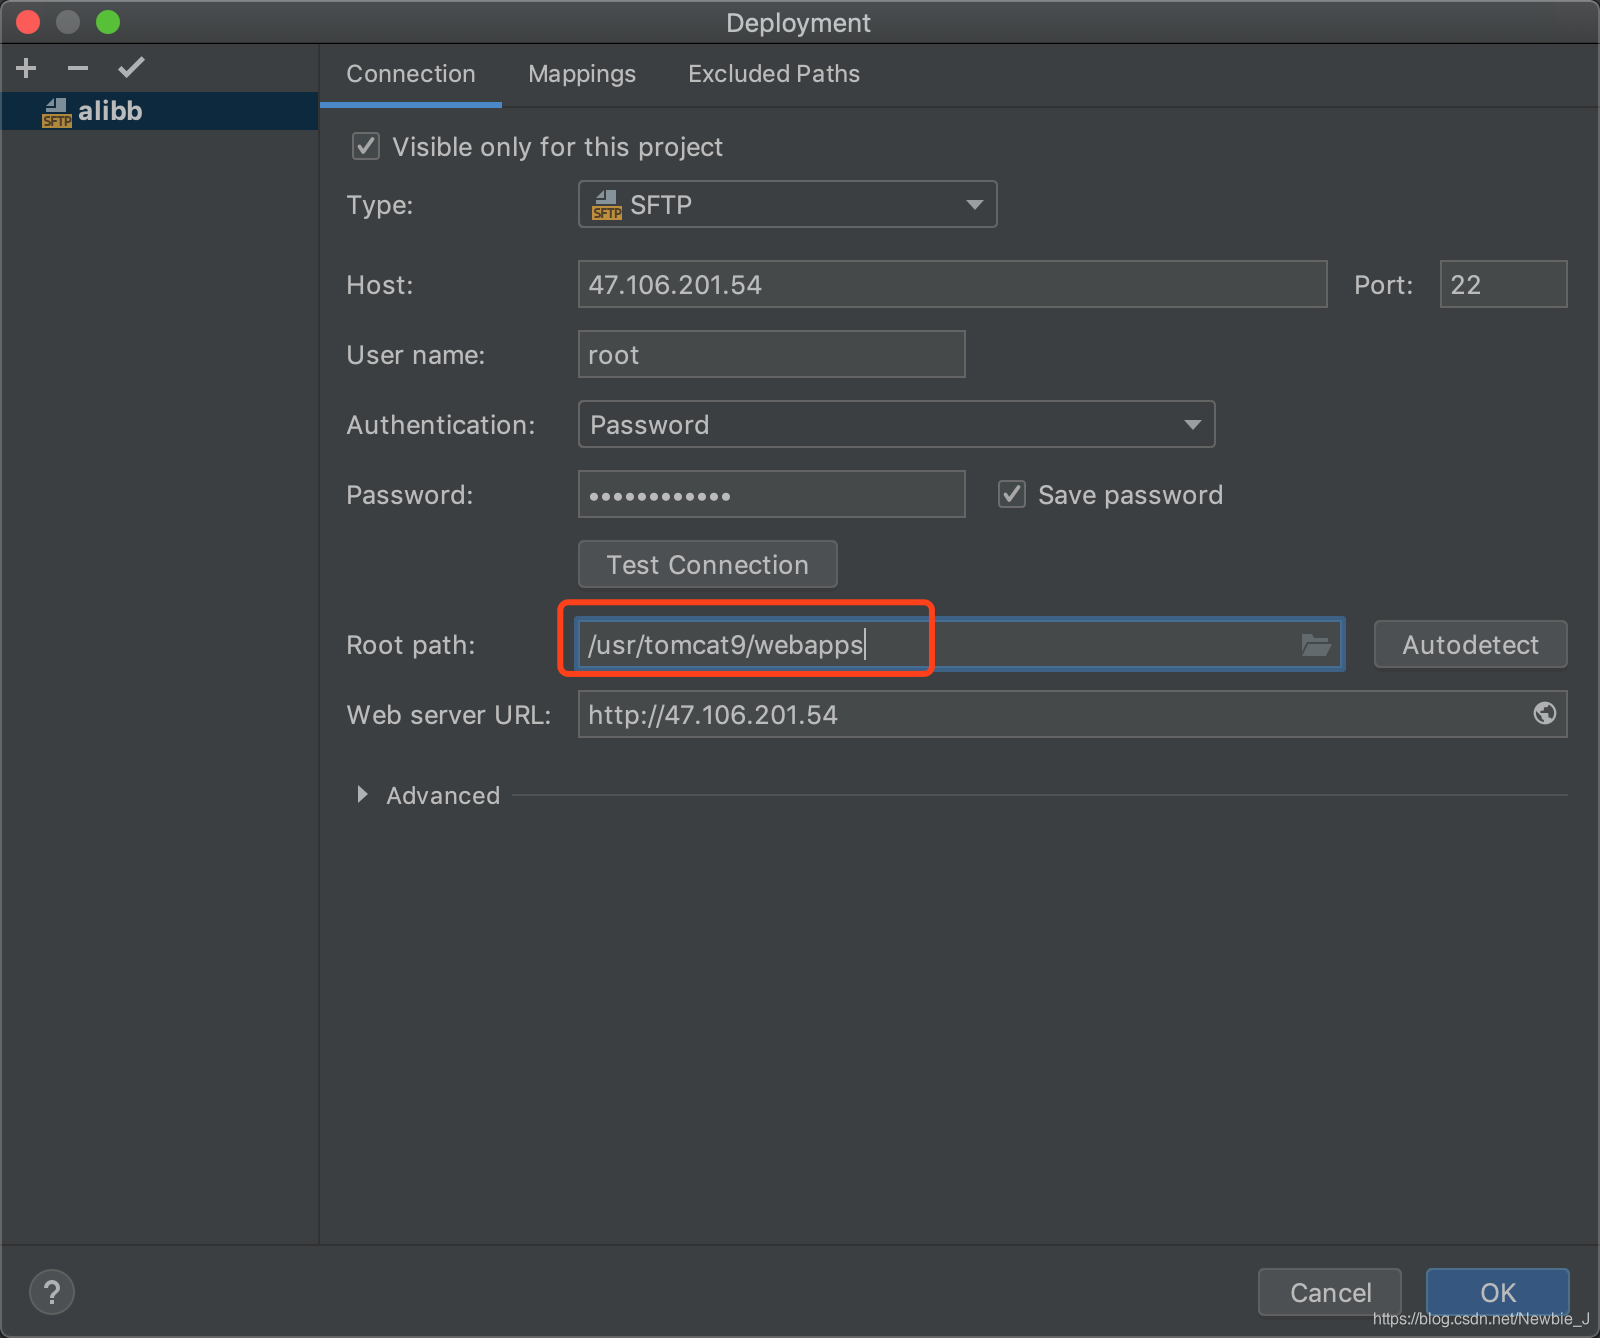Focus the Host input field
Image resolution: width=1600 pixels, height=1338 pixels.
(952, 284)
